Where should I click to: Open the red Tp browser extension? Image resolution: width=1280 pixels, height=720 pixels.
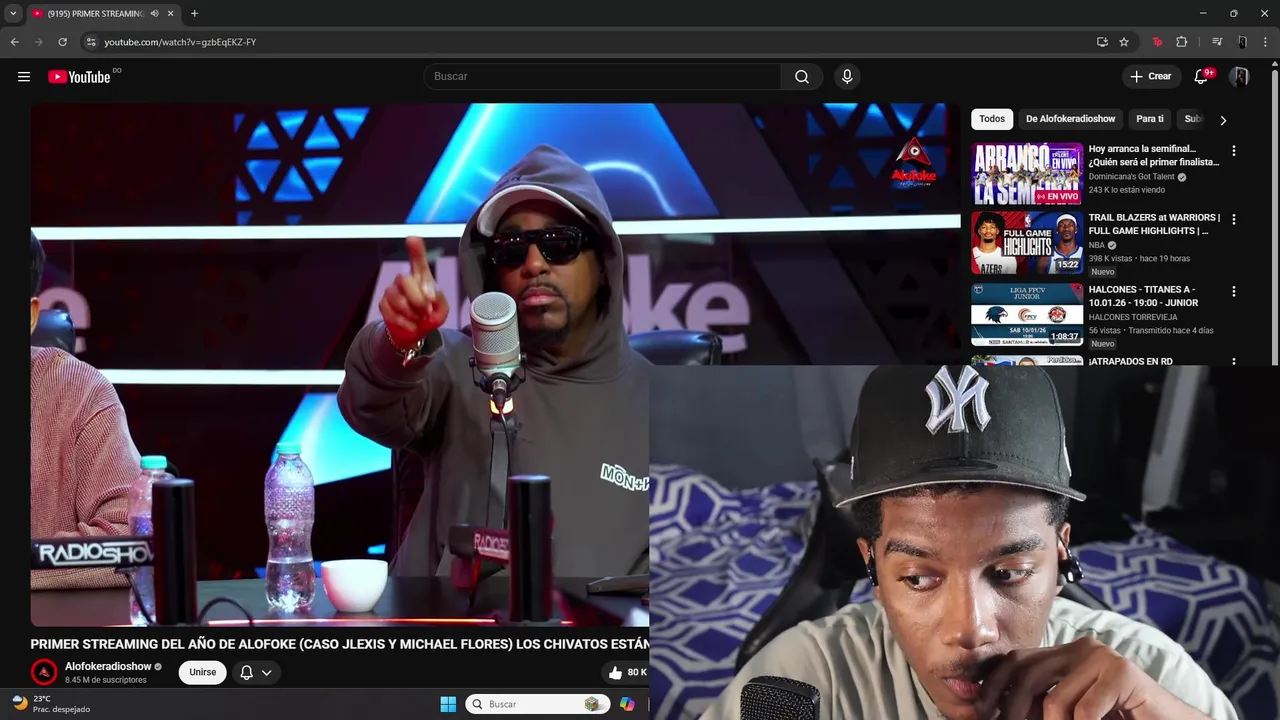point(1157,42)
